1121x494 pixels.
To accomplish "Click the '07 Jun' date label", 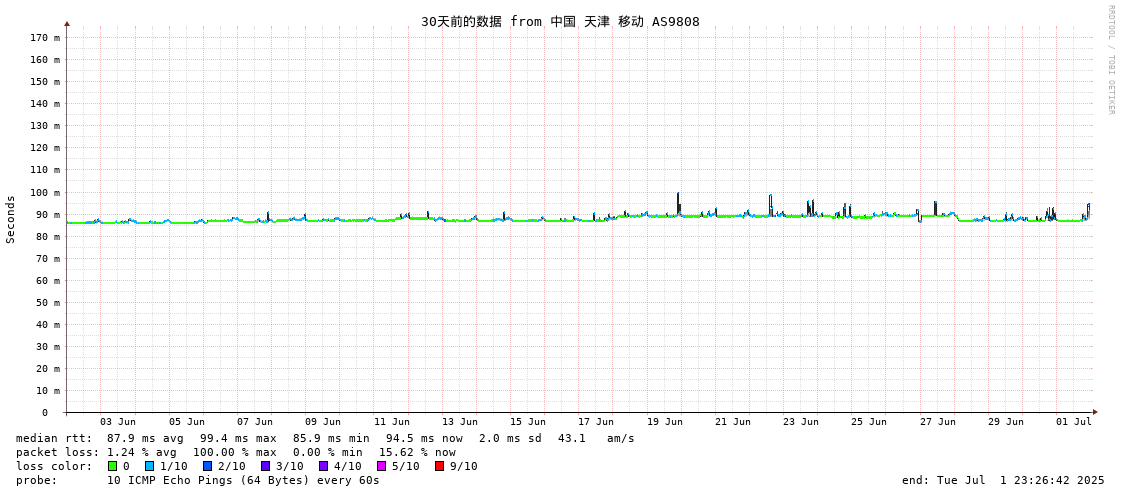I will 255,422.
